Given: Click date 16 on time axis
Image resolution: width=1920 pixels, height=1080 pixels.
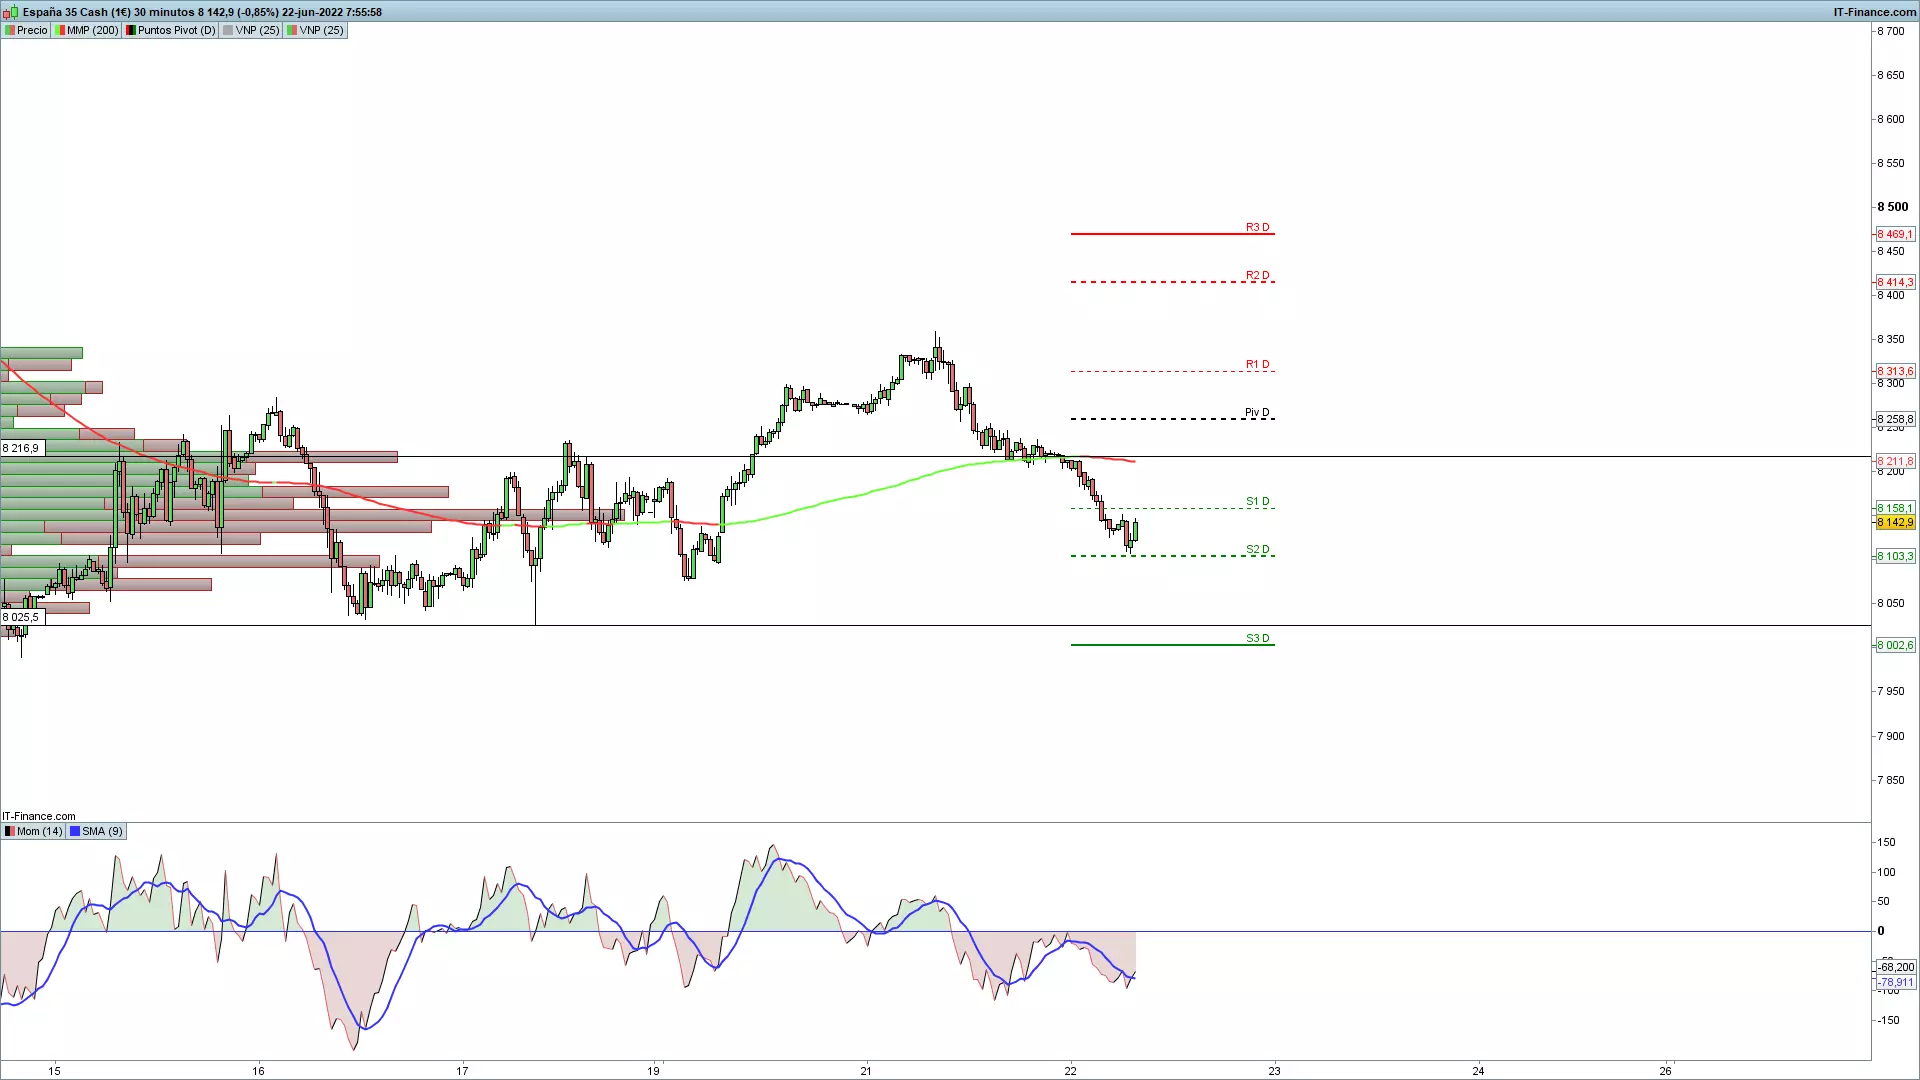Looking at the screenshot, I should (x=259, y=1071).
